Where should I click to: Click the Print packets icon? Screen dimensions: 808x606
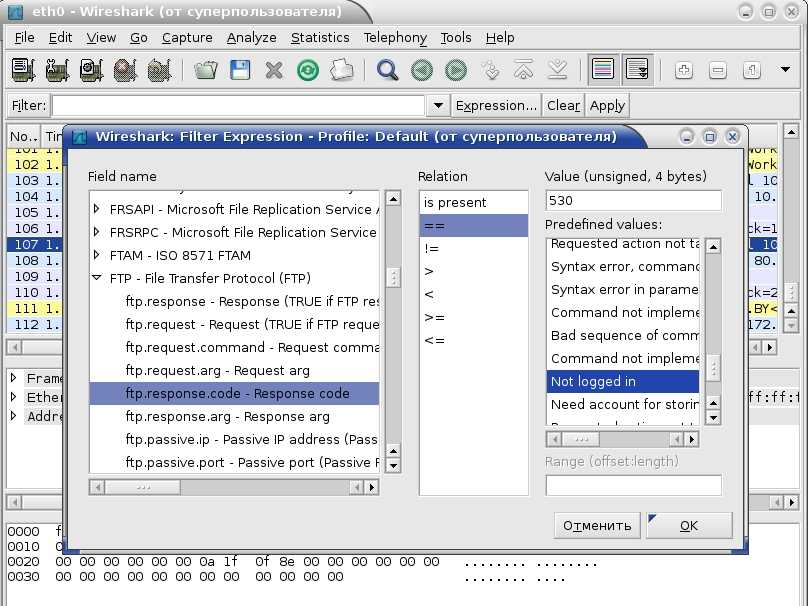click(342, 70)
